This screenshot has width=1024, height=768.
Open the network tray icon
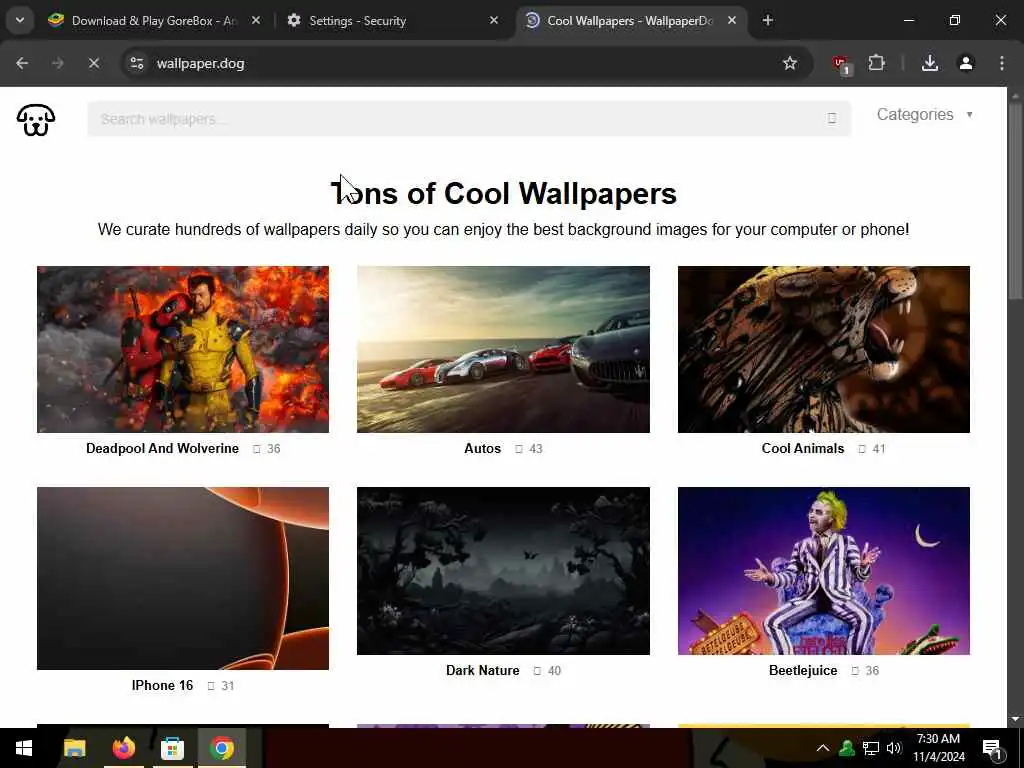point(871,748)
